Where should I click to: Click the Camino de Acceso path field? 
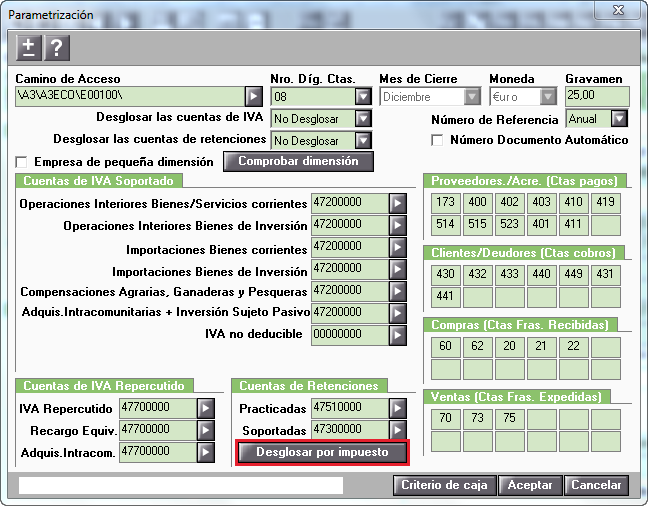tap(130, 96)
